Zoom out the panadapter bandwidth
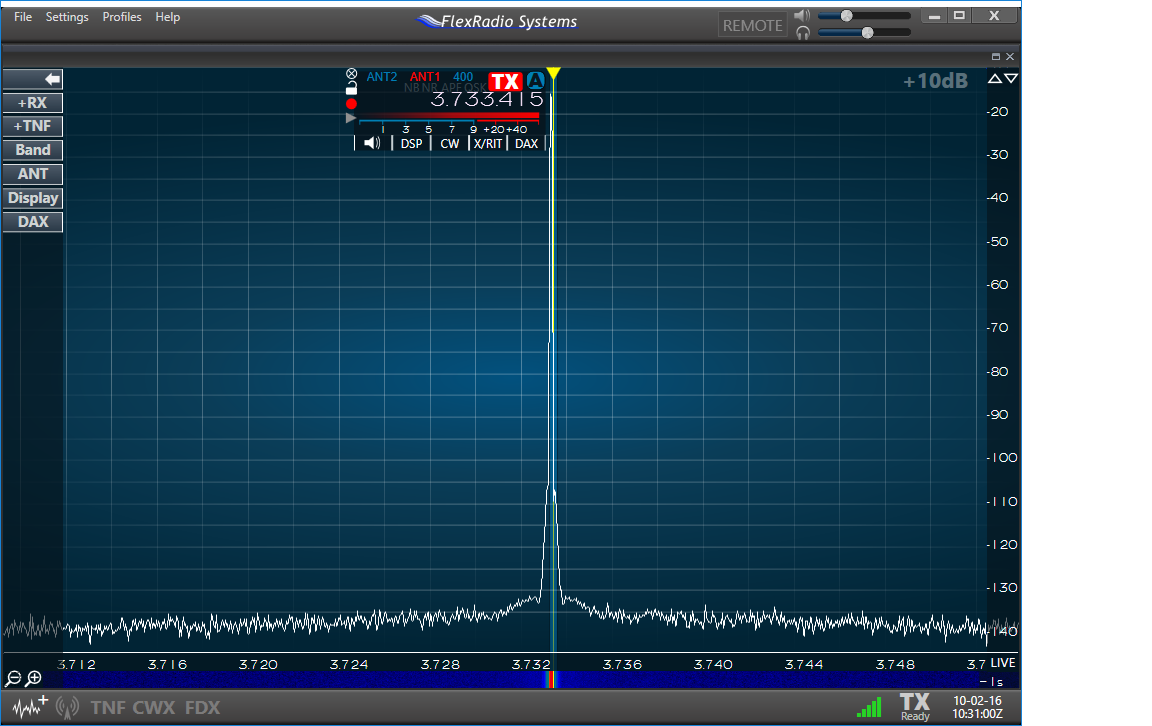Image resolution: width=1152 pixels, height=726 pixels. tap(13, 679)
